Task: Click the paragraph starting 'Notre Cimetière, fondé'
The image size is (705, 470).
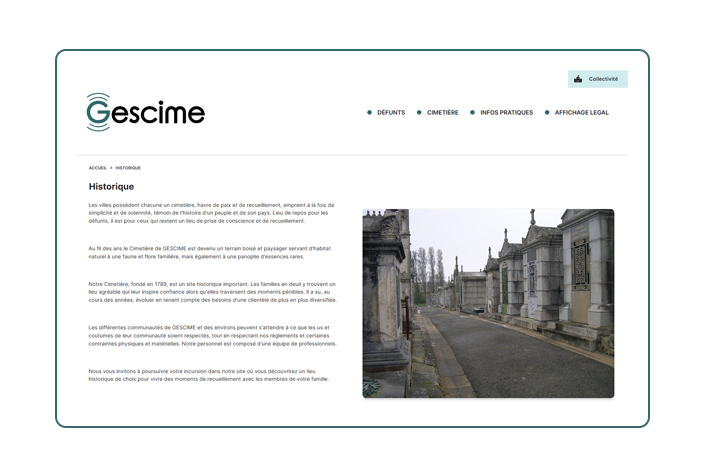Action: (214, 291)
